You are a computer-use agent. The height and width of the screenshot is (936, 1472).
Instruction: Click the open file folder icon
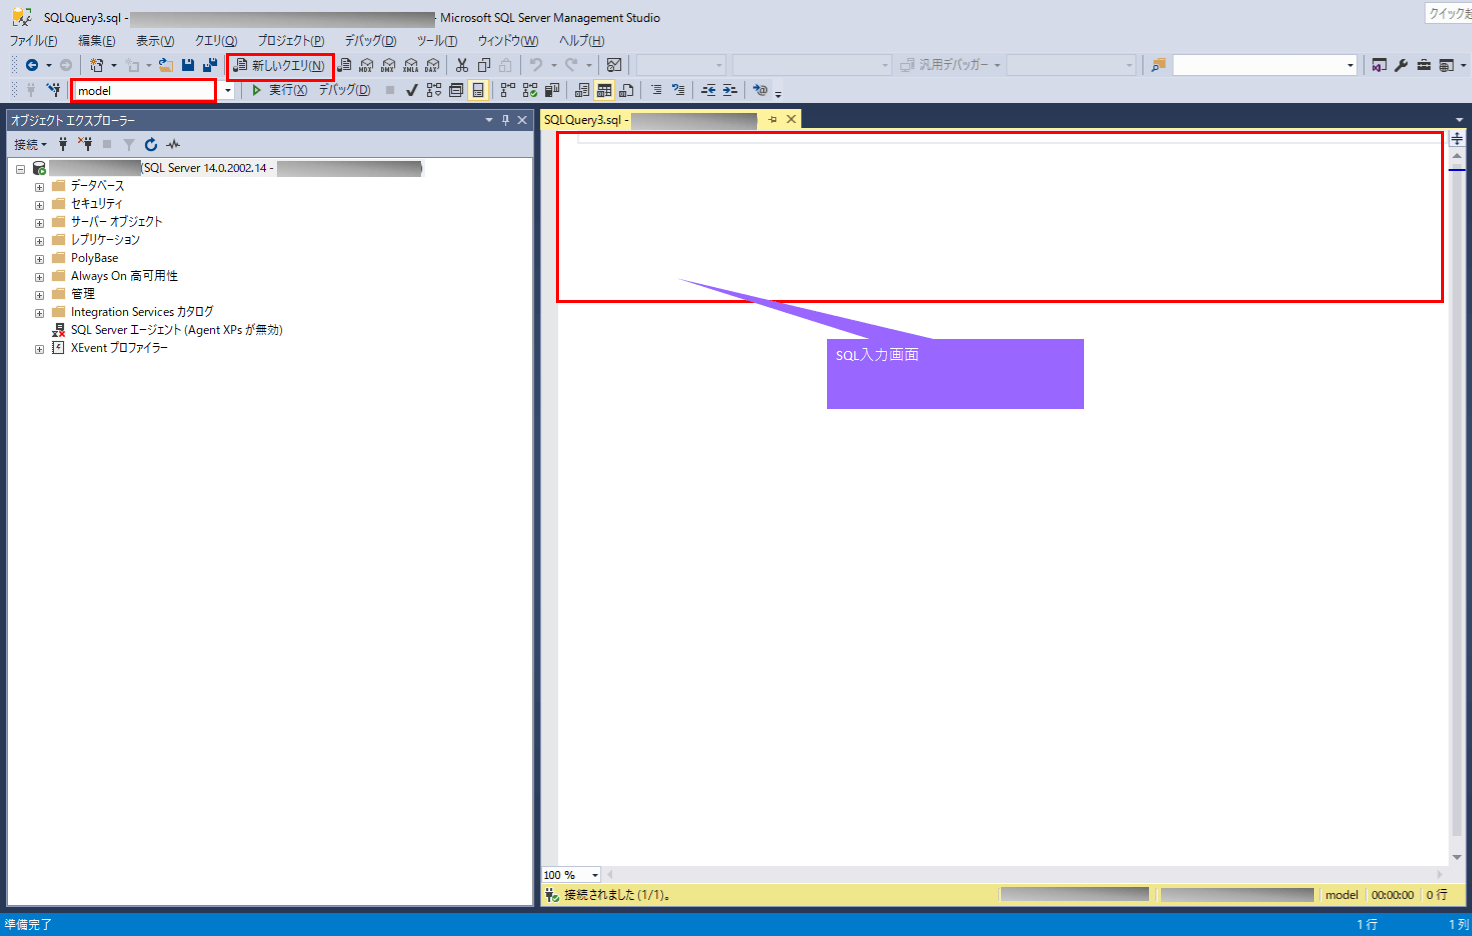[166, 65]
